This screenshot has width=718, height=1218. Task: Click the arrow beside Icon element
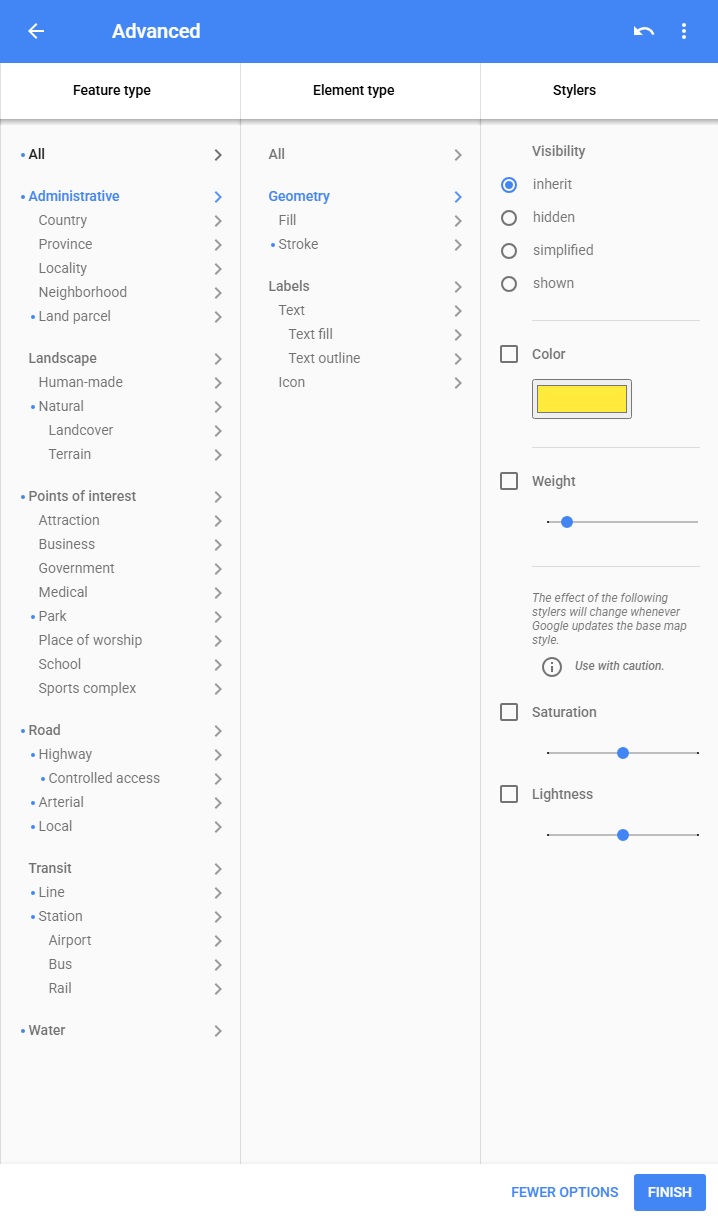(x=457, y=383)
